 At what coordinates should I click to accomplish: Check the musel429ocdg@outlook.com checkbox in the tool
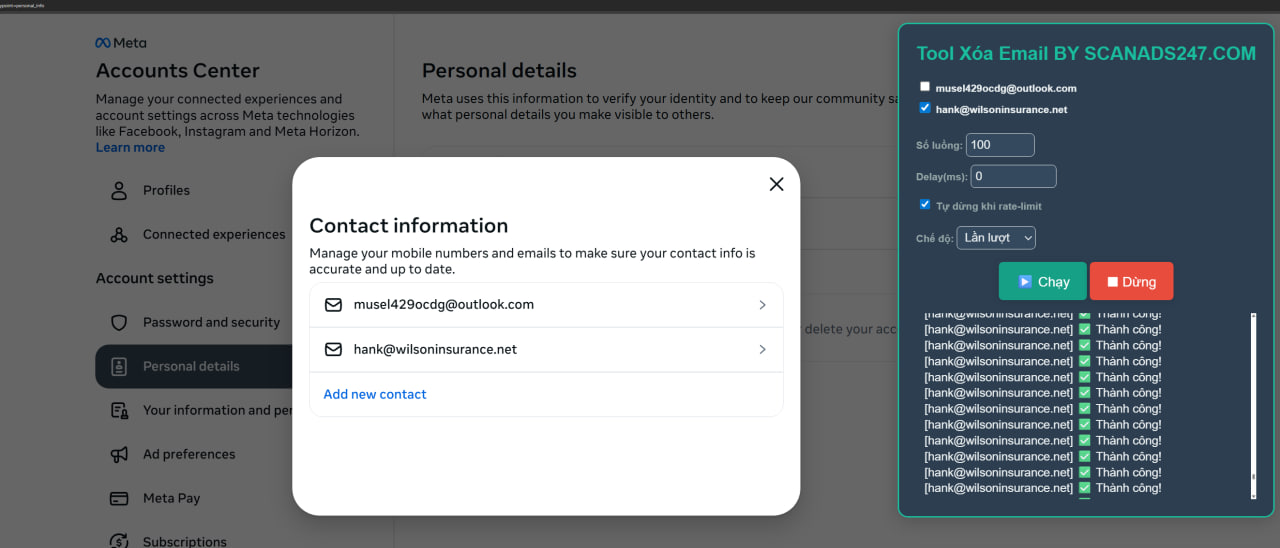click(x=925, y=87)
